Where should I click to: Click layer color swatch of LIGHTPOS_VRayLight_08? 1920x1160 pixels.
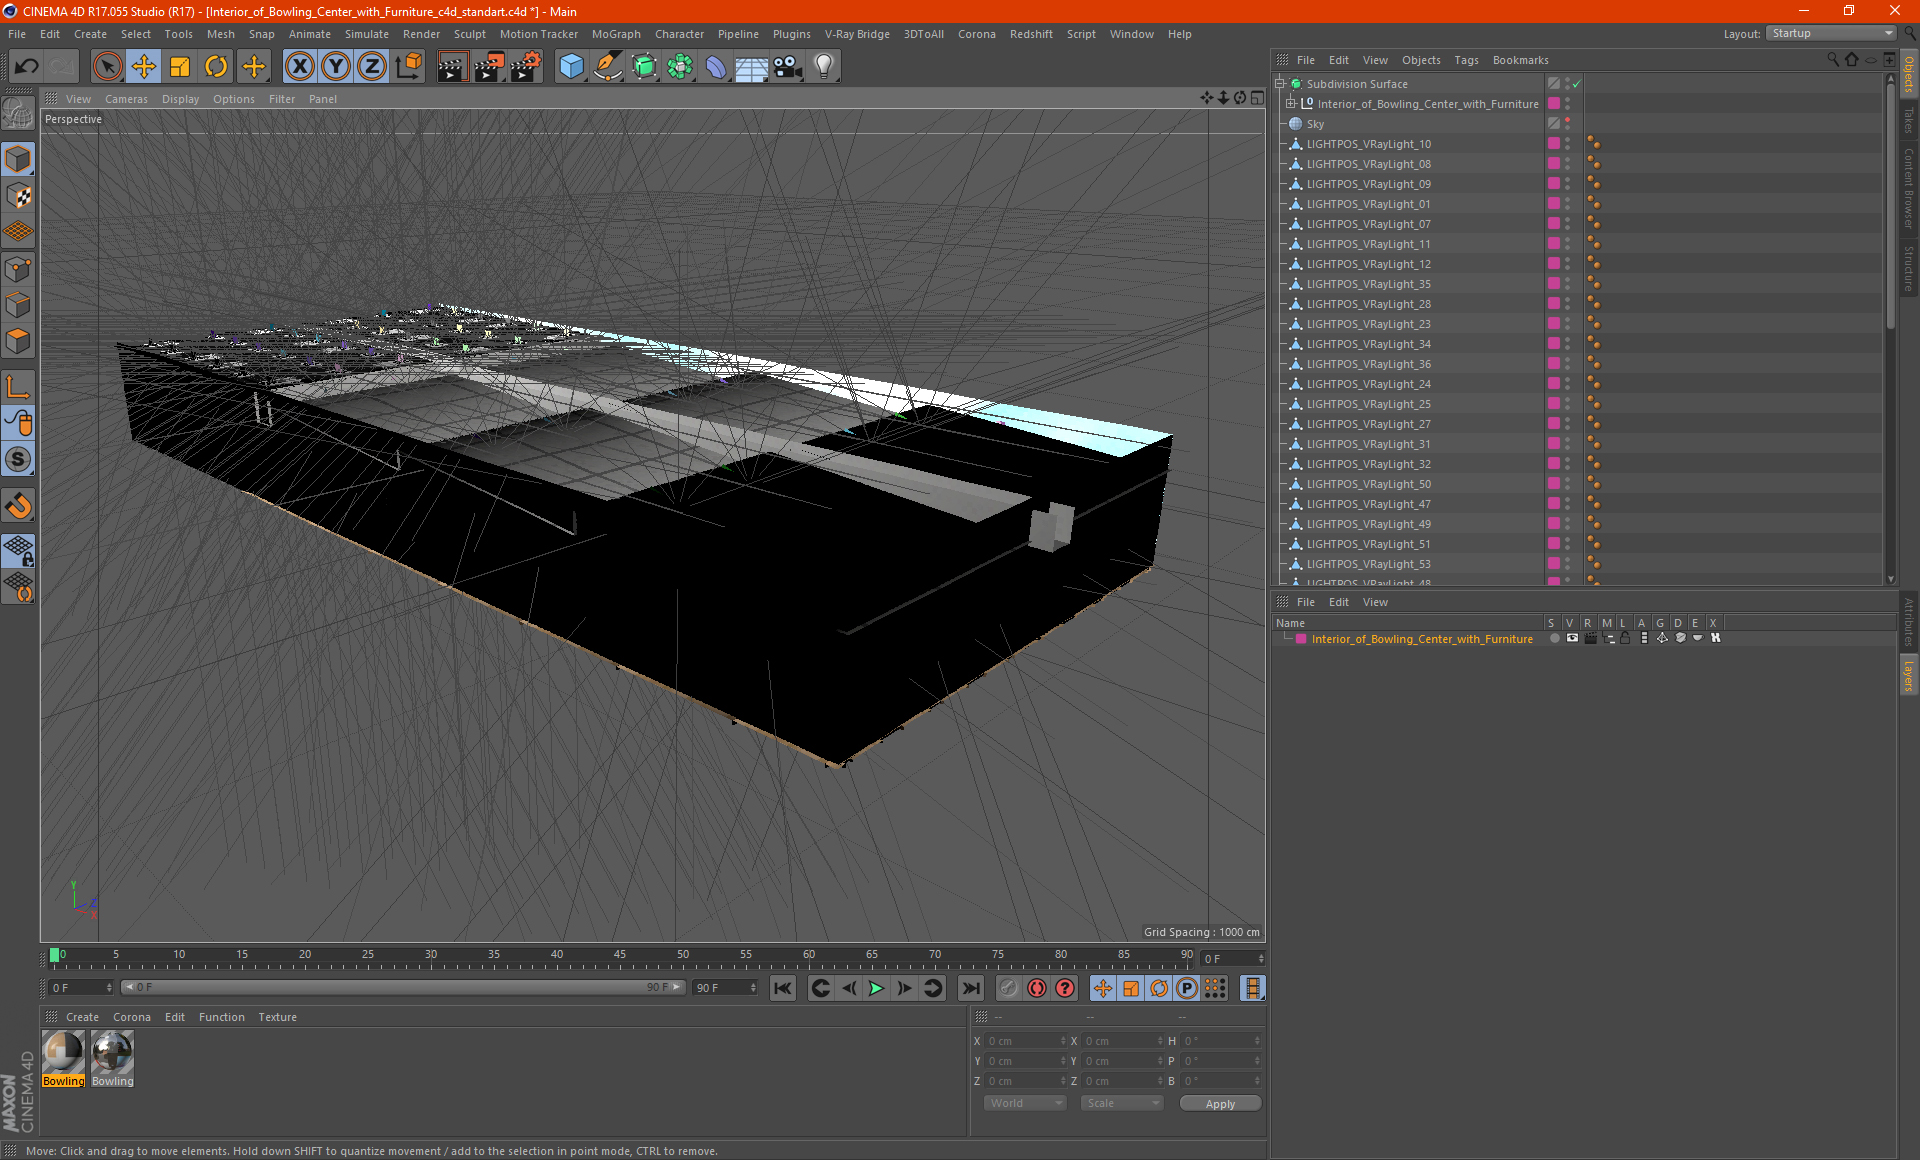[x=1554, y=164]
